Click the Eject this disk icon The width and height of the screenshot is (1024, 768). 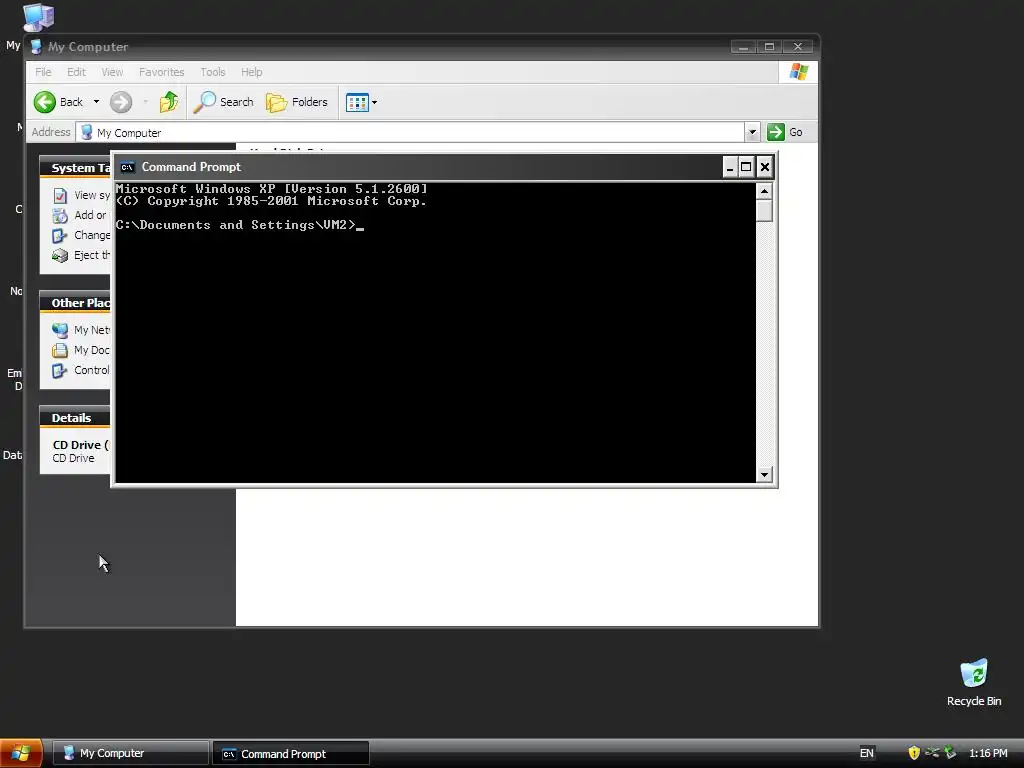(x=60, y=255)
